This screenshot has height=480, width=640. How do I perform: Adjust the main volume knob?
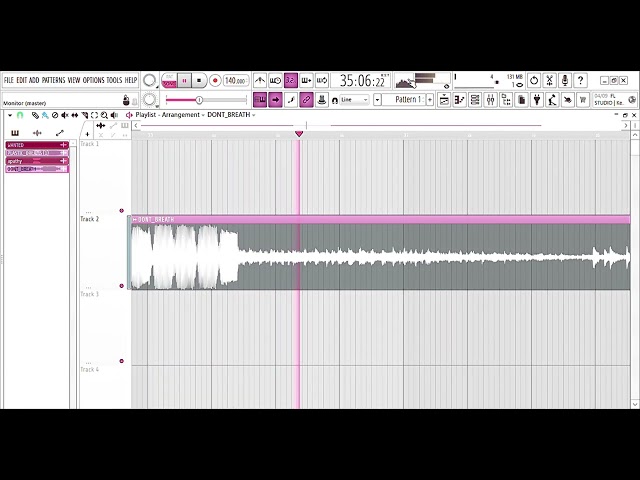(x=150, y=80)
